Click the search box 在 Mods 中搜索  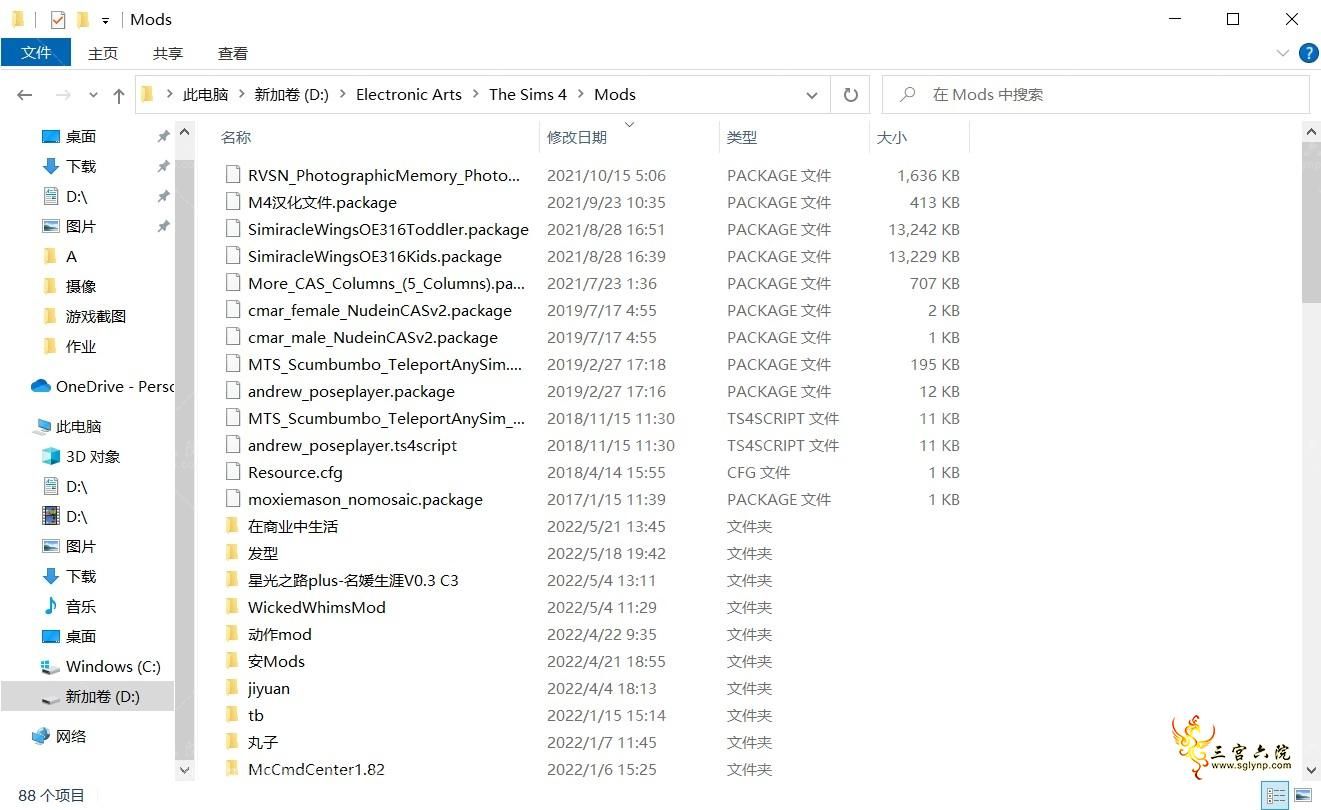coord(1095,95)
